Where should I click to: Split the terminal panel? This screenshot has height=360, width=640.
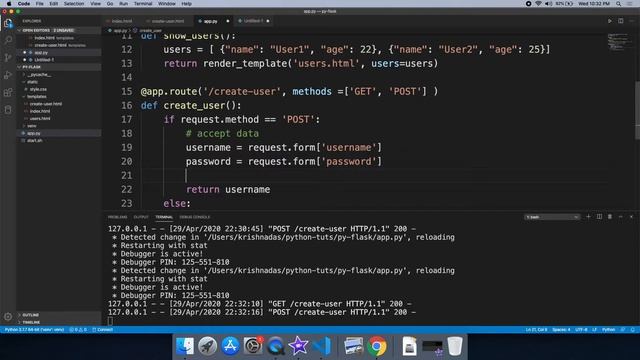599,217
